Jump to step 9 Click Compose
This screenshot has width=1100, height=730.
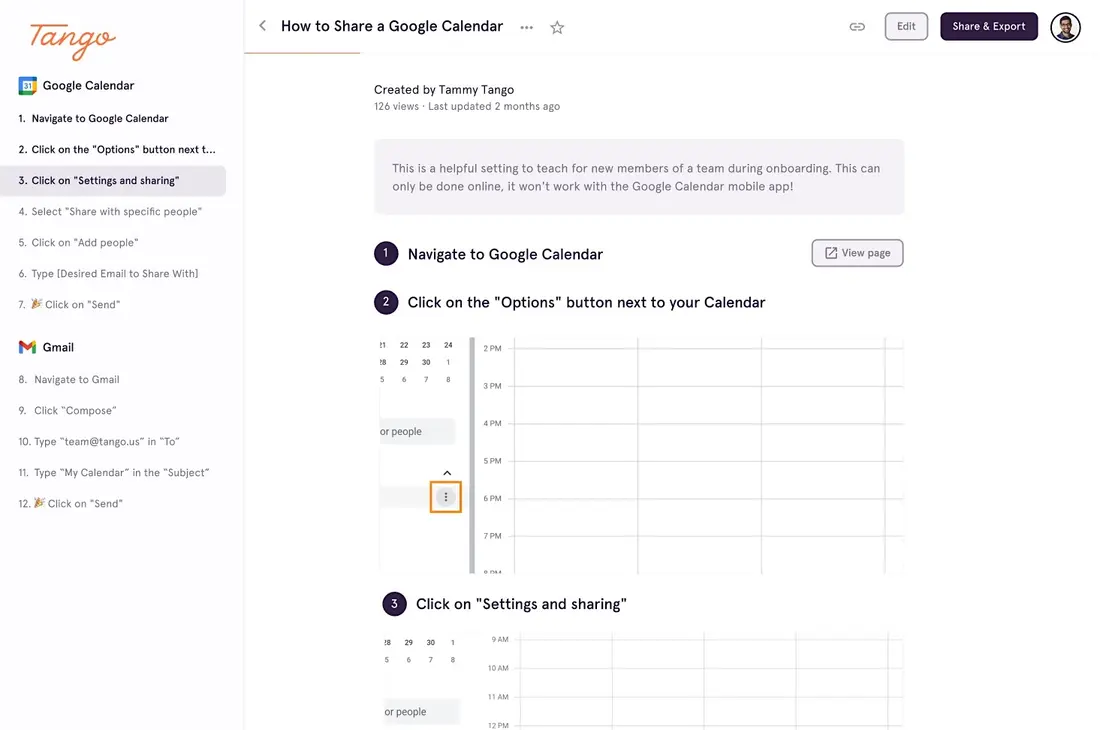pyautogui.click(x=67, y=410)
